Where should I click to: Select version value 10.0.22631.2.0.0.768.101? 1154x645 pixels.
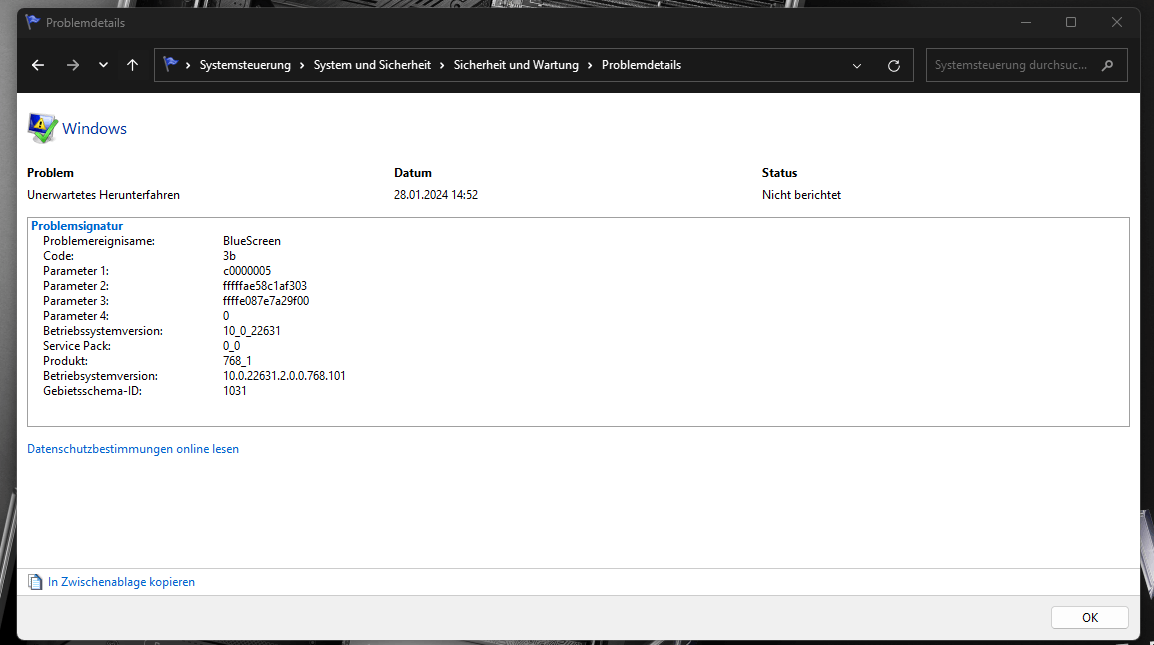coord(284,376)
